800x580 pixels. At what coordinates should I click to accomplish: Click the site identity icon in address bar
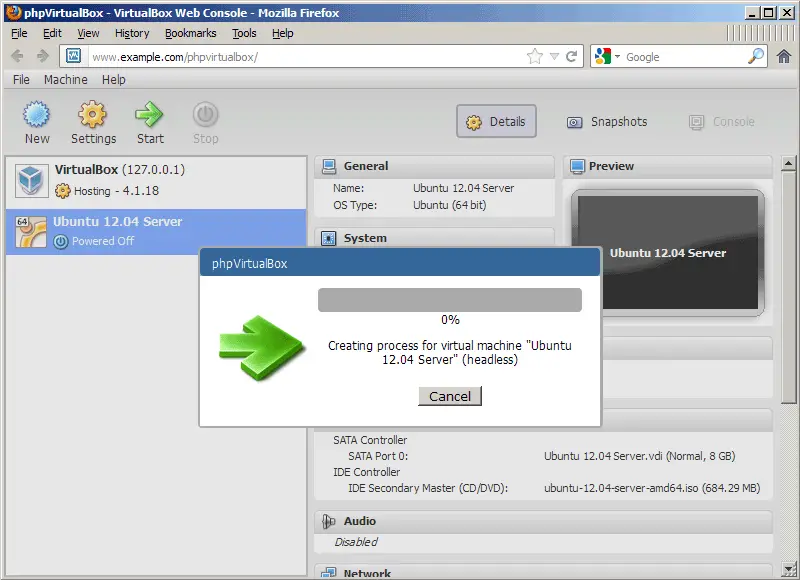(x=73, y=56)
